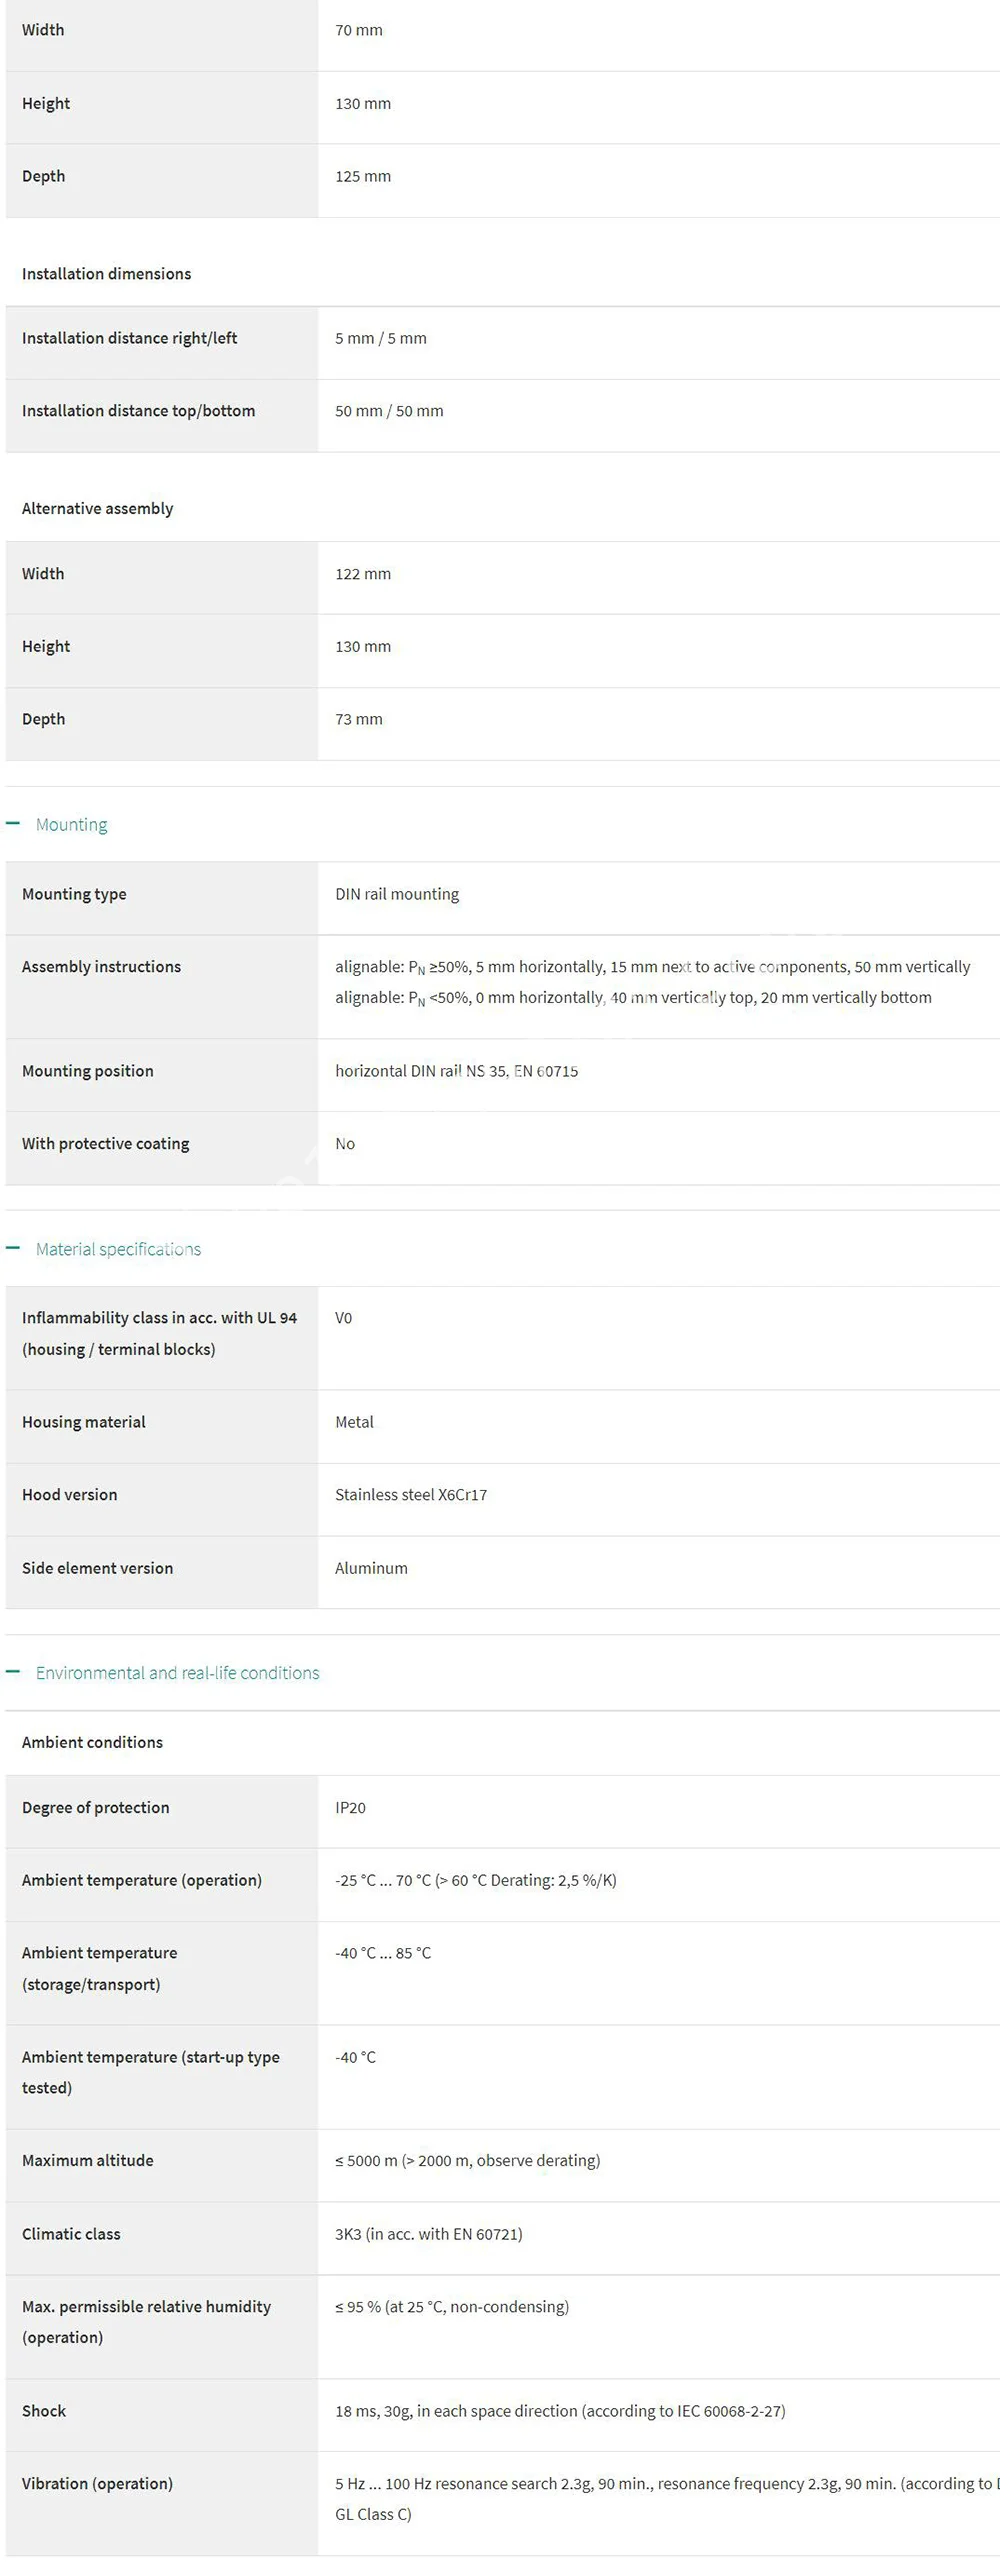The height and width of the screenshot is (2573, 1000).
Task: Select the Ambient conditions subheading
Action: tap(92, 1742)
